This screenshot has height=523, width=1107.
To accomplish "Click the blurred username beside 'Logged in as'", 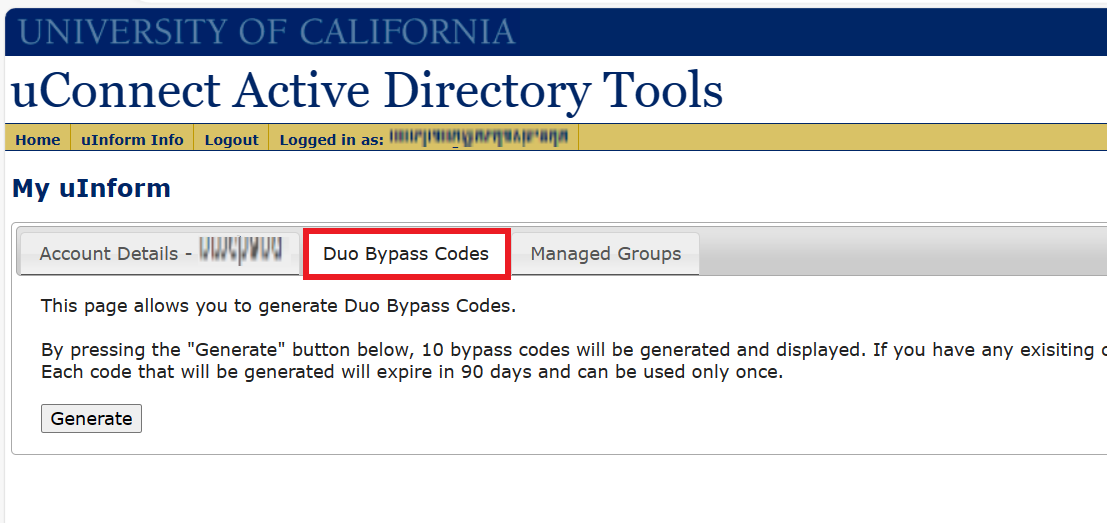I will pyautogui.click(x=477, y=138).
